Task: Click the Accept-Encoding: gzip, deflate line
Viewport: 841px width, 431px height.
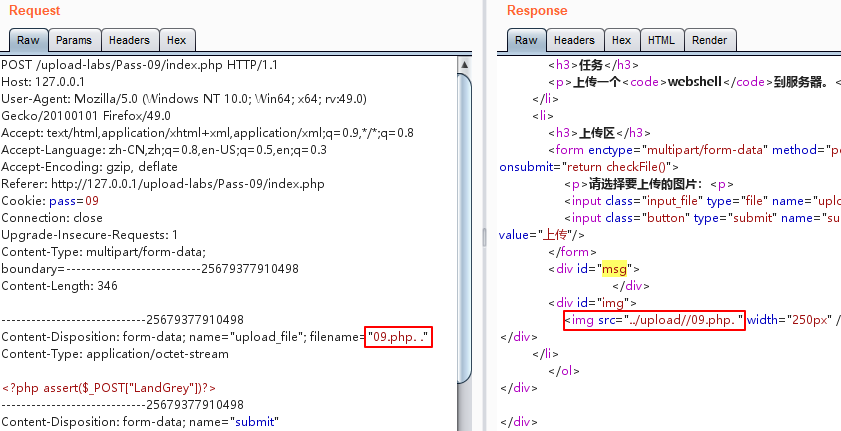Action: (x=89, y=167)
